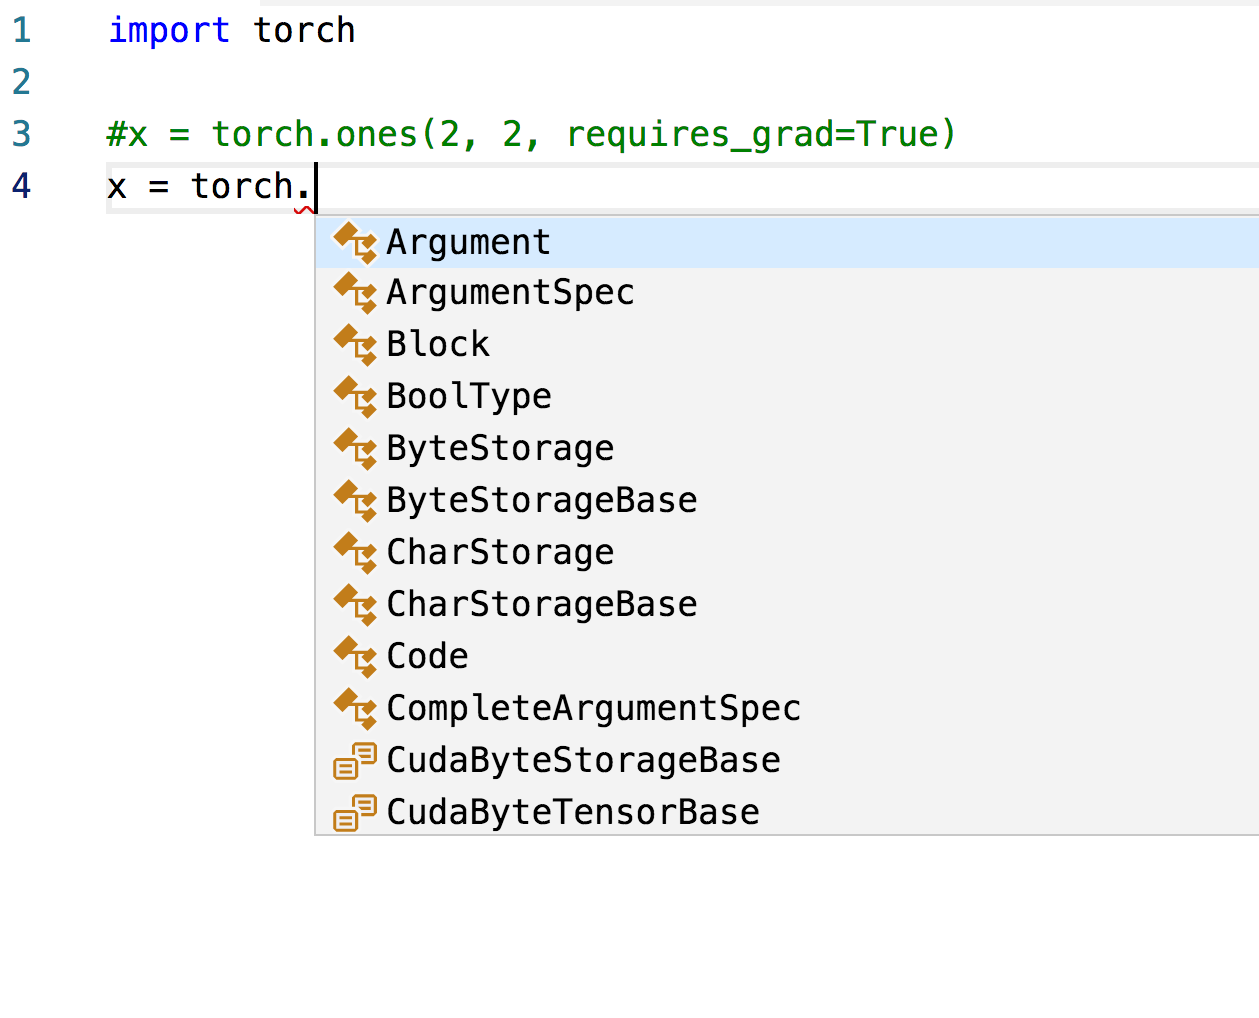Select CharStorage autocomplete entry

tap(500, 553)
